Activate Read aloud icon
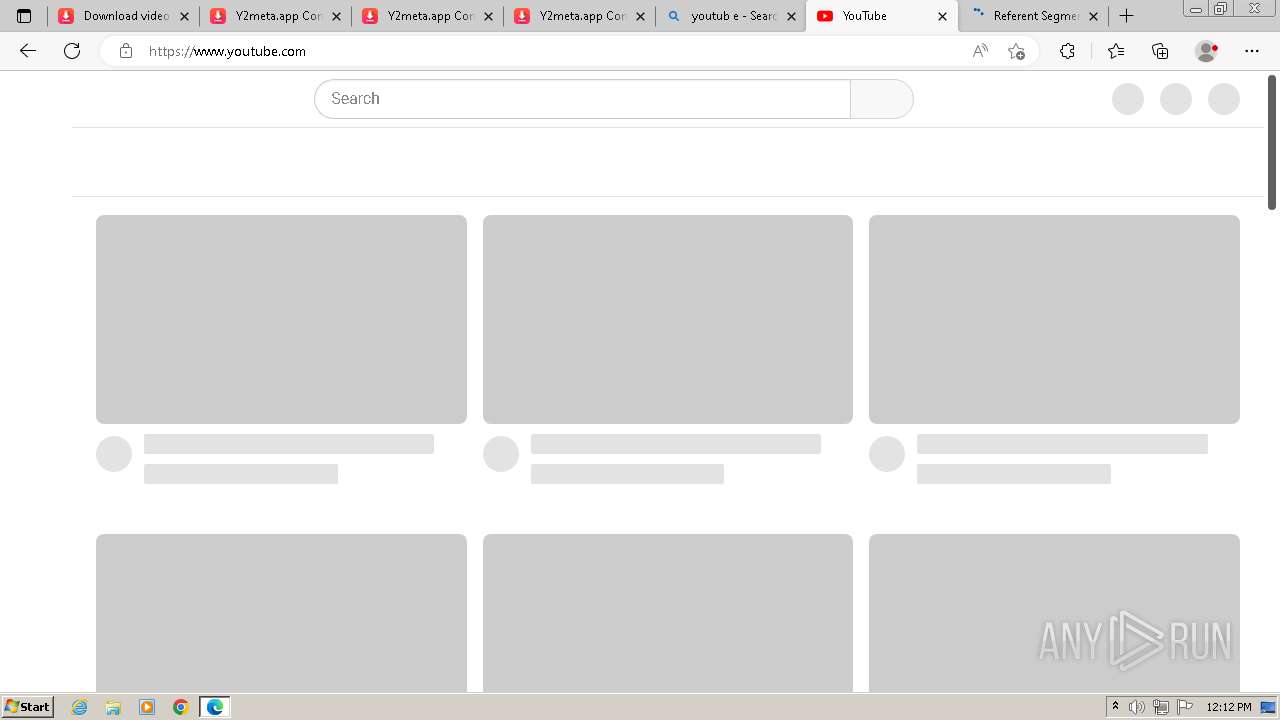 pos(980,51)
